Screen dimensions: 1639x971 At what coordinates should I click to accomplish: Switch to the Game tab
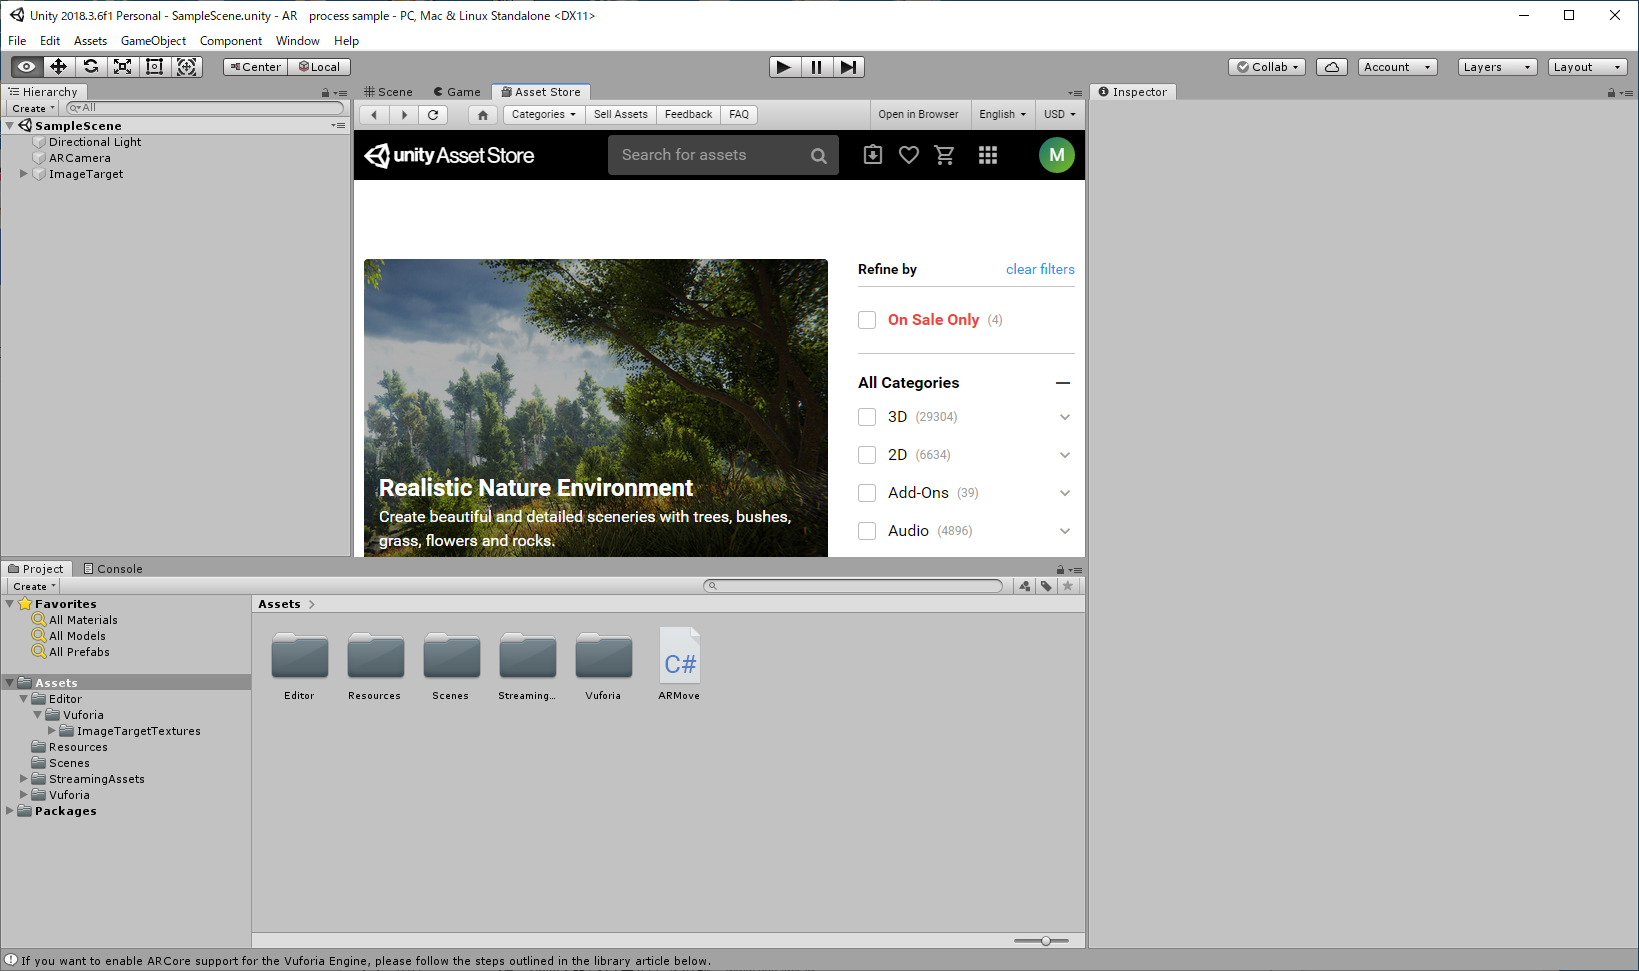(x=457, y=92)
